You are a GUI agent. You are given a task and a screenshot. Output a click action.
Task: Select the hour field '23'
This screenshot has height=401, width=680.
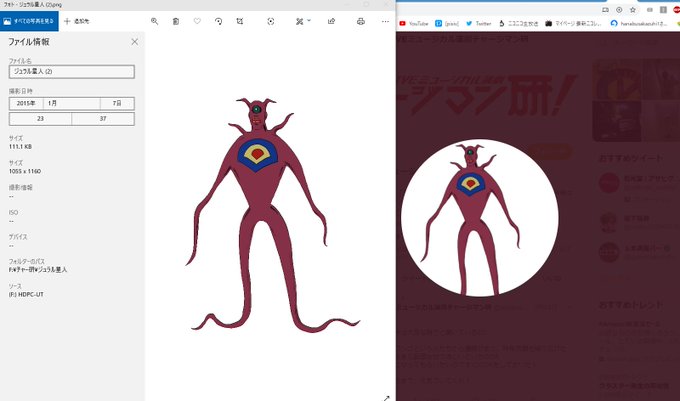[40, 119]
